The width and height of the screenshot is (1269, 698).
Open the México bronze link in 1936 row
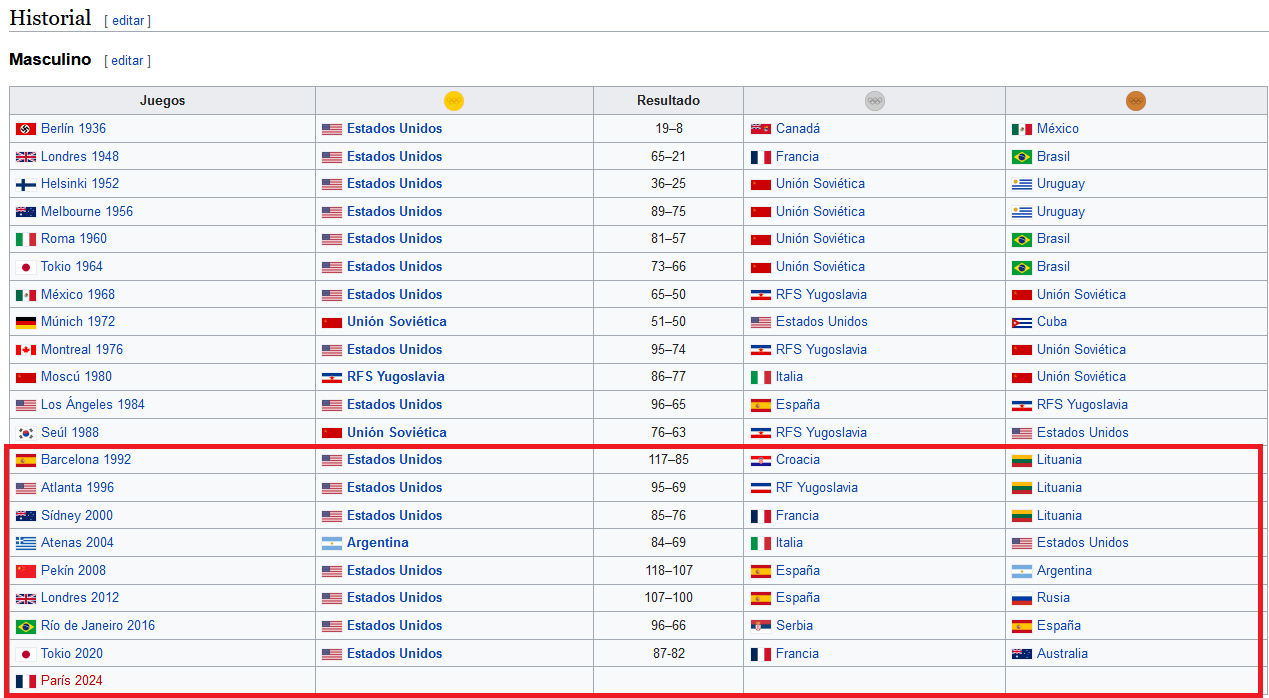click(x=1058, y=129)
